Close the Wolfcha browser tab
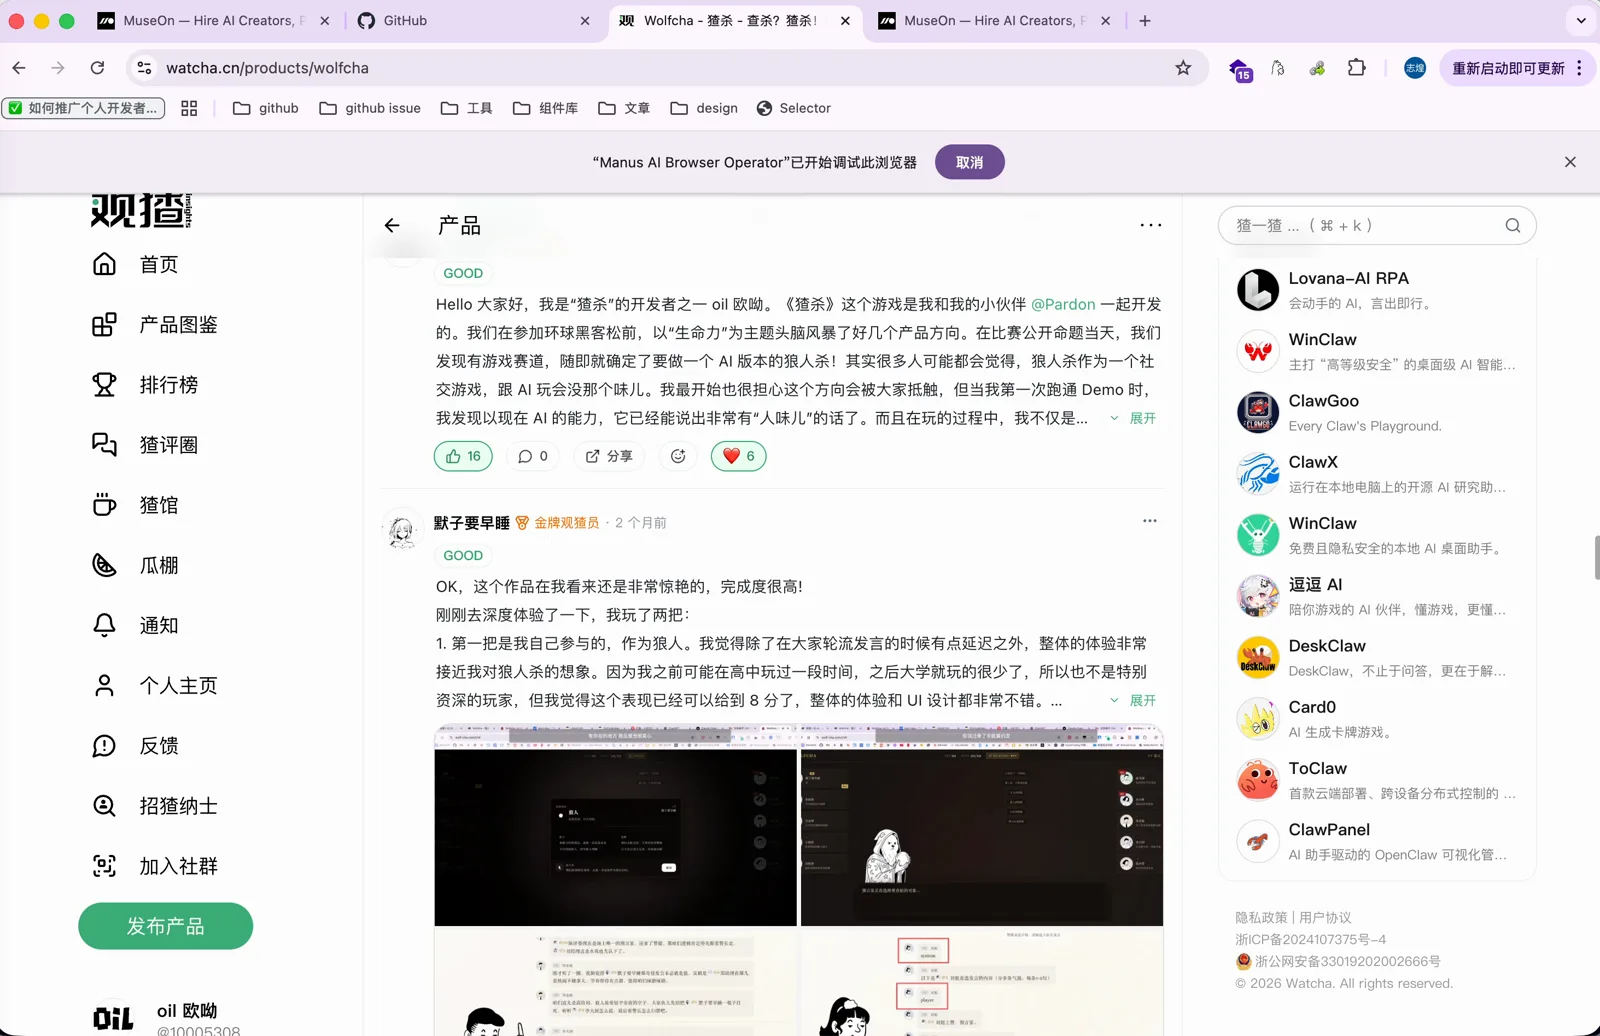Screen dimensions: 1600x1036 tap(845, 20)
